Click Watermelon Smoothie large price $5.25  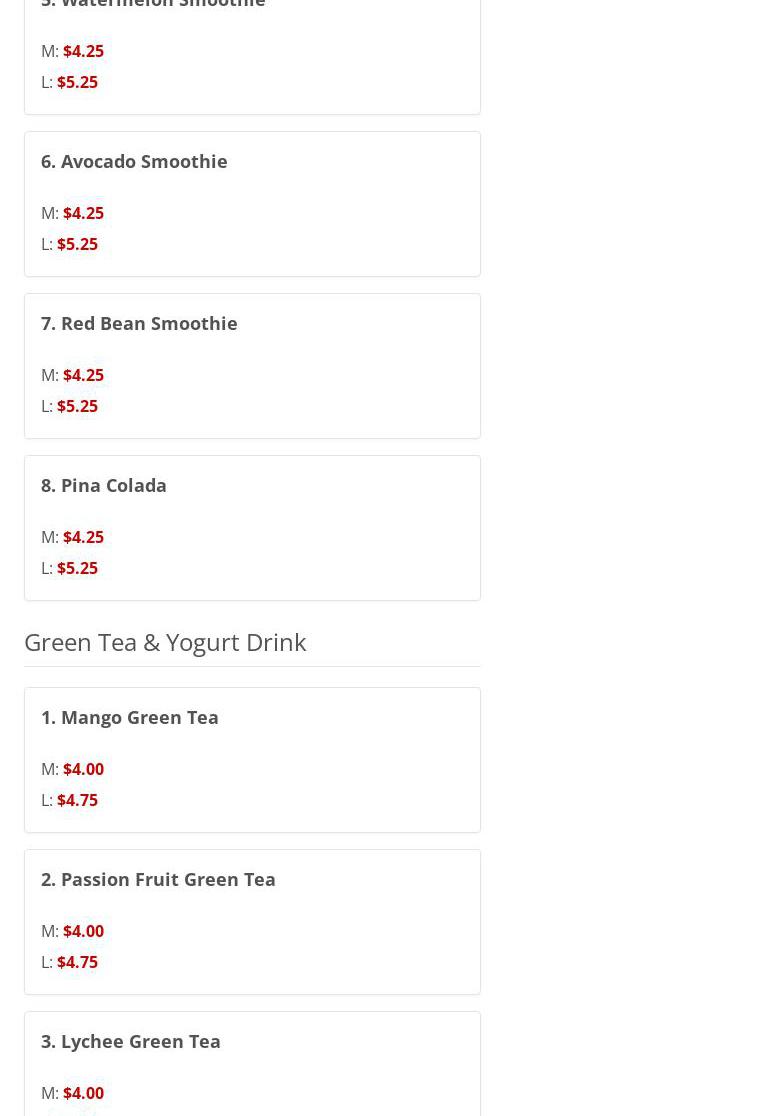pyautogui.click(x=78, y=82)
